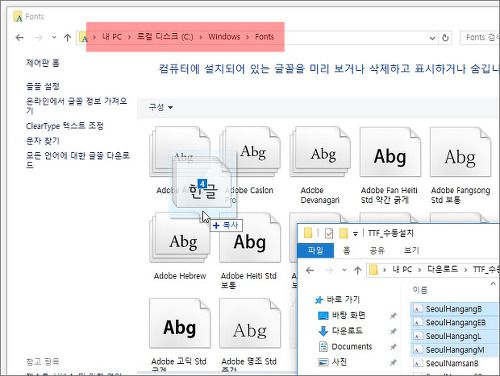This screenshot has height=376, width=500.
Task: Open 문자 찾기 link
Action: 43,141
